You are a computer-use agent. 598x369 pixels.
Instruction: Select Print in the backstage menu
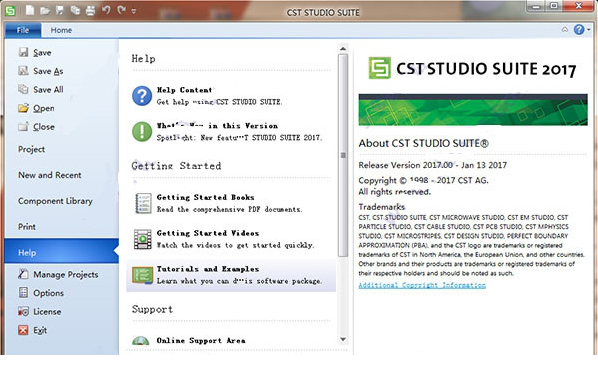click(x=27, y=227)
